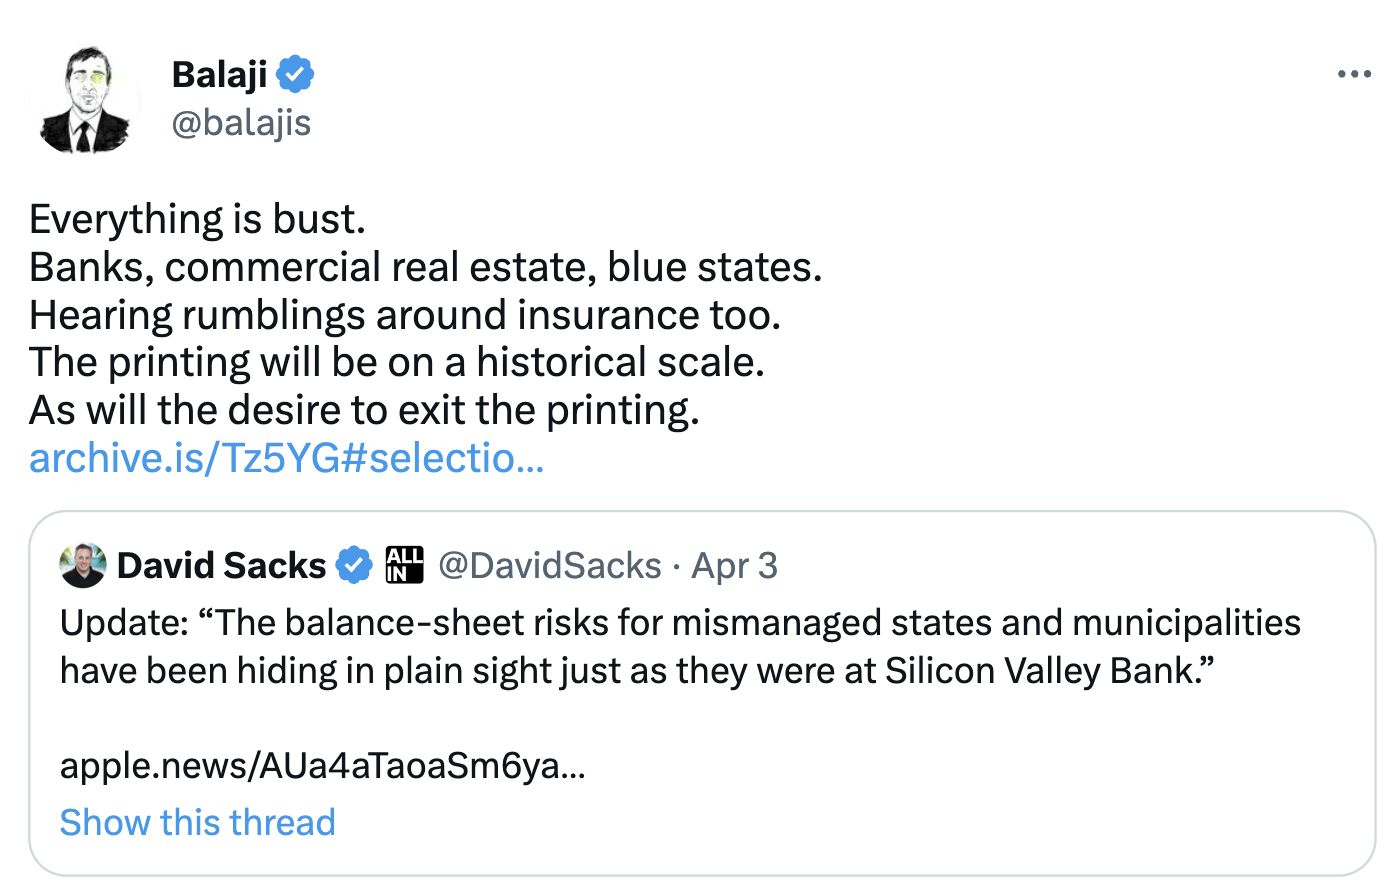Viewport: 1386px width, 896px height.
Task: Click Show this thread
Action: coord(197,822)
